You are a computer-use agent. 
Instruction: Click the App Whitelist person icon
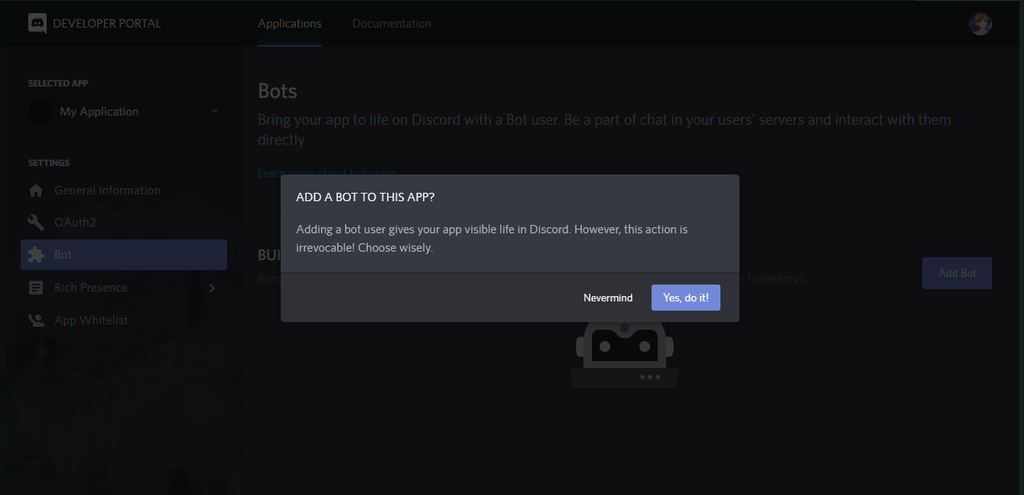36,320
